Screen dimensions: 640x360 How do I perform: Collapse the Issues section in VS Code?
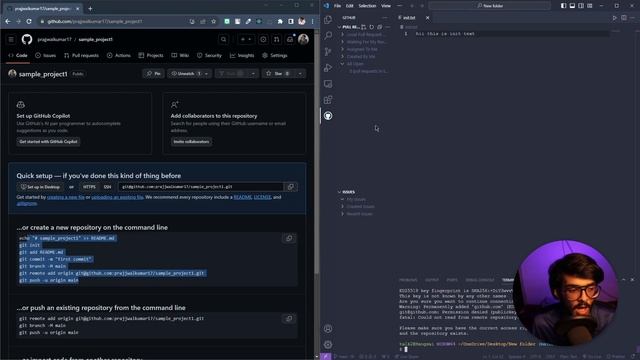point(339,192)
